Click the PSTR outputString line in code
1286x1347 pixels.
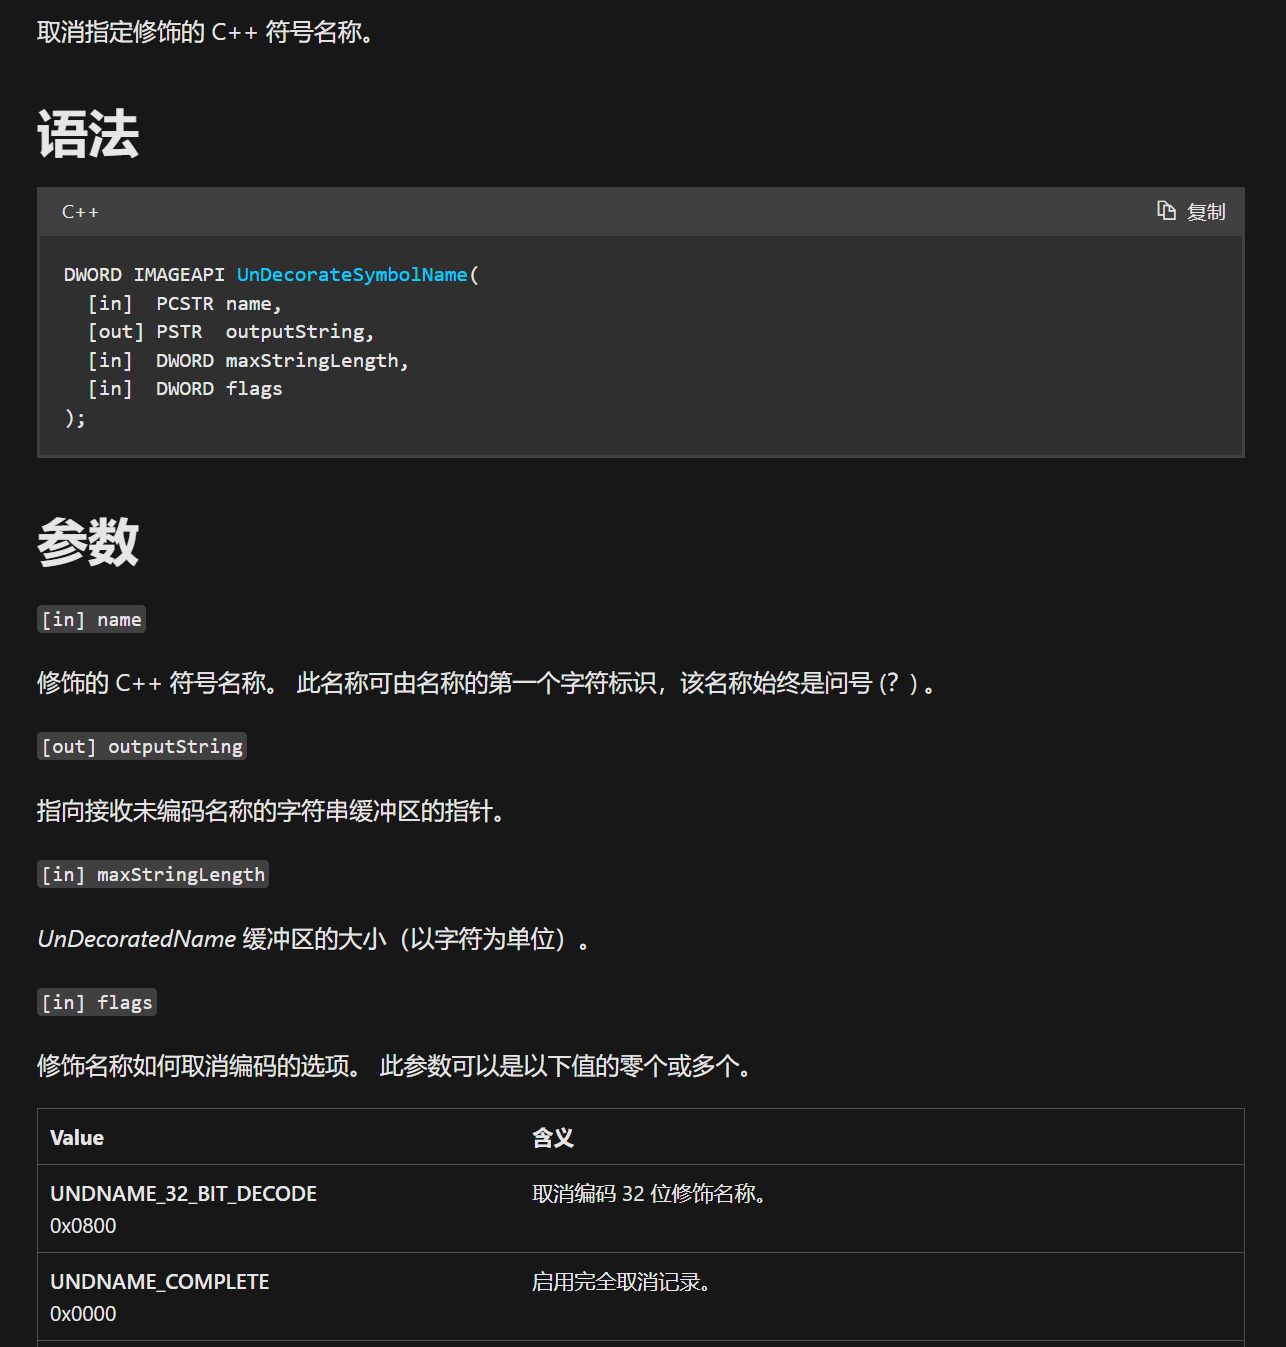pos(264,332)
